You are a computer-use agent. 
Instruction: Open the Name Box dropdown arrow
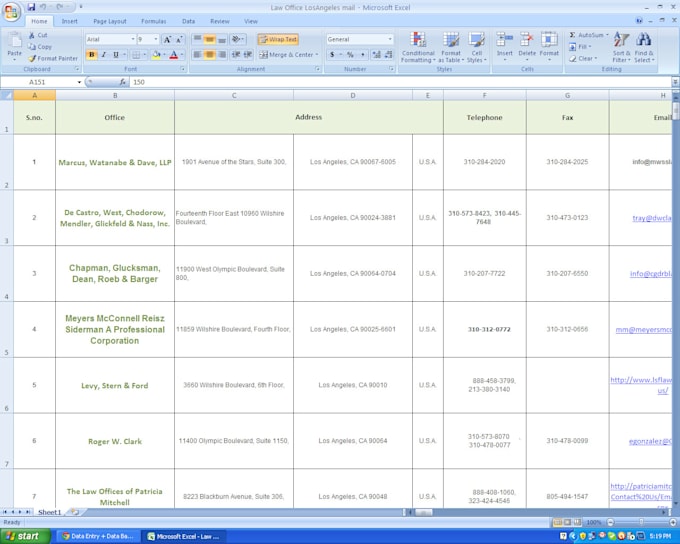tap(79, 82)
